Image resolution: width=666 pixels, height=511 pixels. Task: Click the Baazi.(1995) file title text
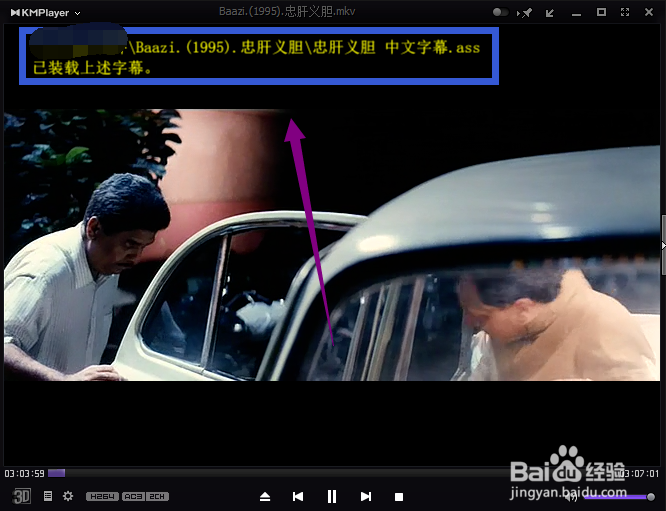(x=287, y=11)
